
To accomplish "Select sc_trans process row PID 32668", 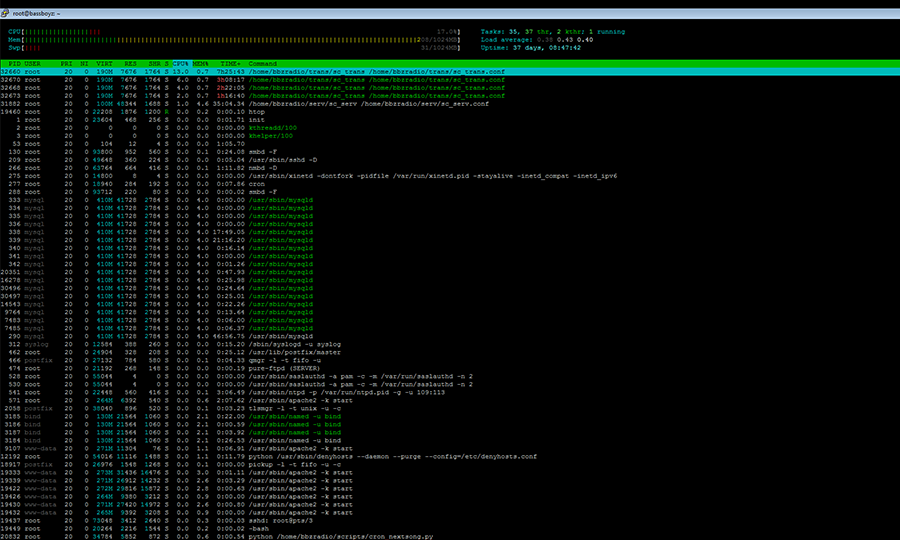I will (x=450, y=88).
